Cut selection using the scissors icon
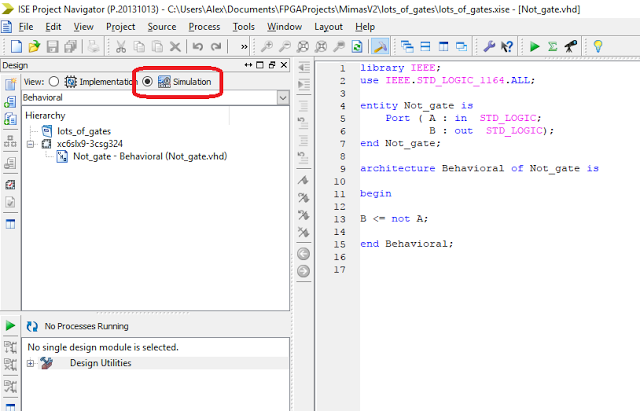The height and width of the screenshot is (411, 640). (121, 47)
